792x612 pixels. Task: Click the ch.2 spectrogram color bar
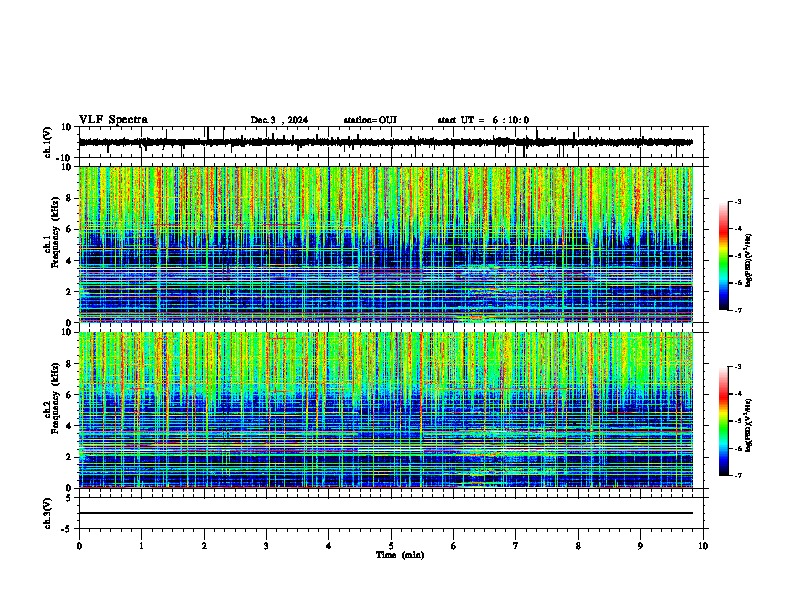[x=723, y=421]
